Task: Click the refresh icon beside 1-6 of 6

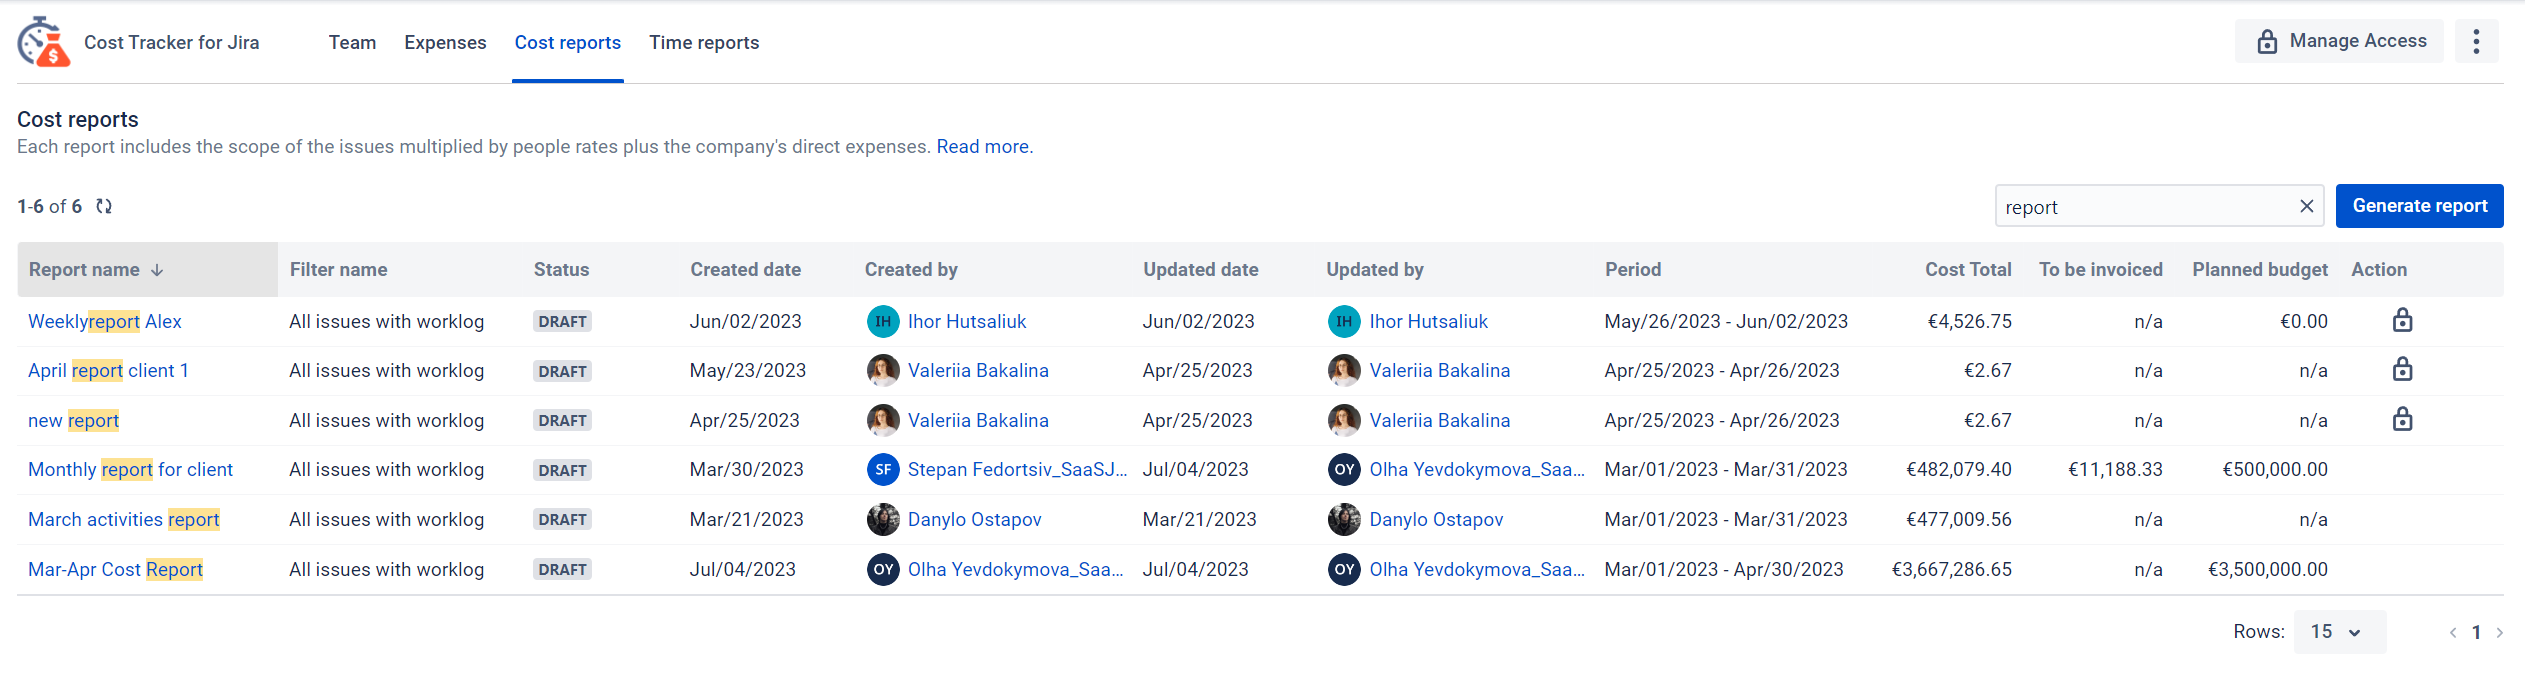Action: point(104,206)
